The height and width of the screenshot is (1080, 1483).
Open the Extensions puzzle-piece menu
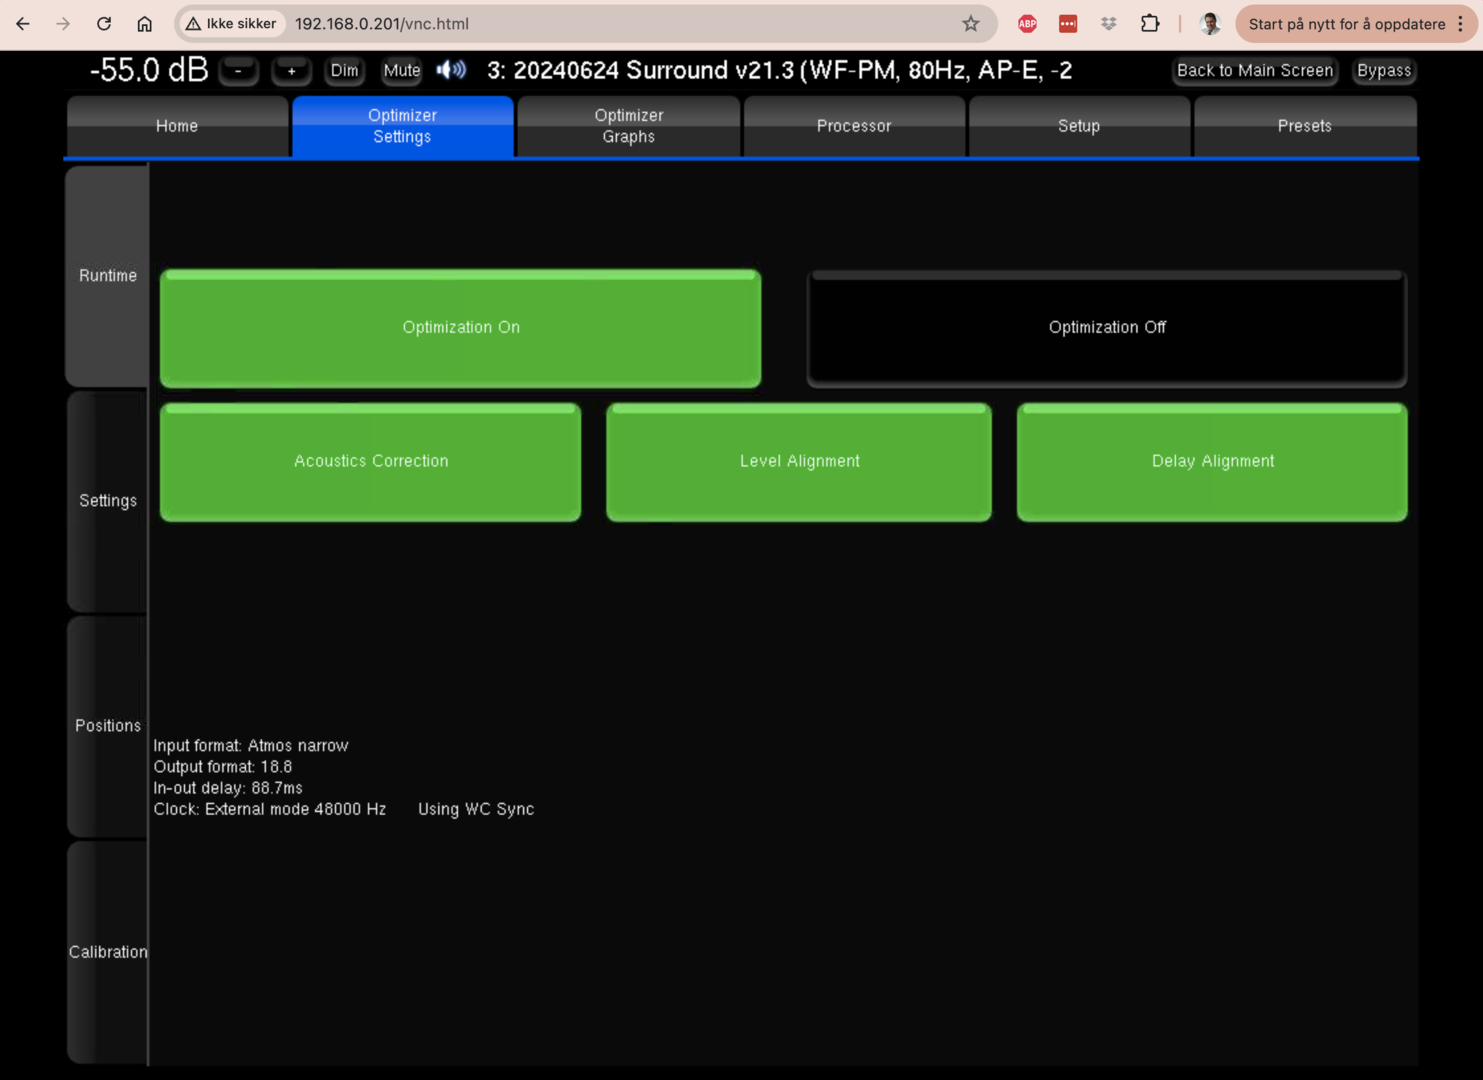pyautogui.click(x=1150, y=24)
